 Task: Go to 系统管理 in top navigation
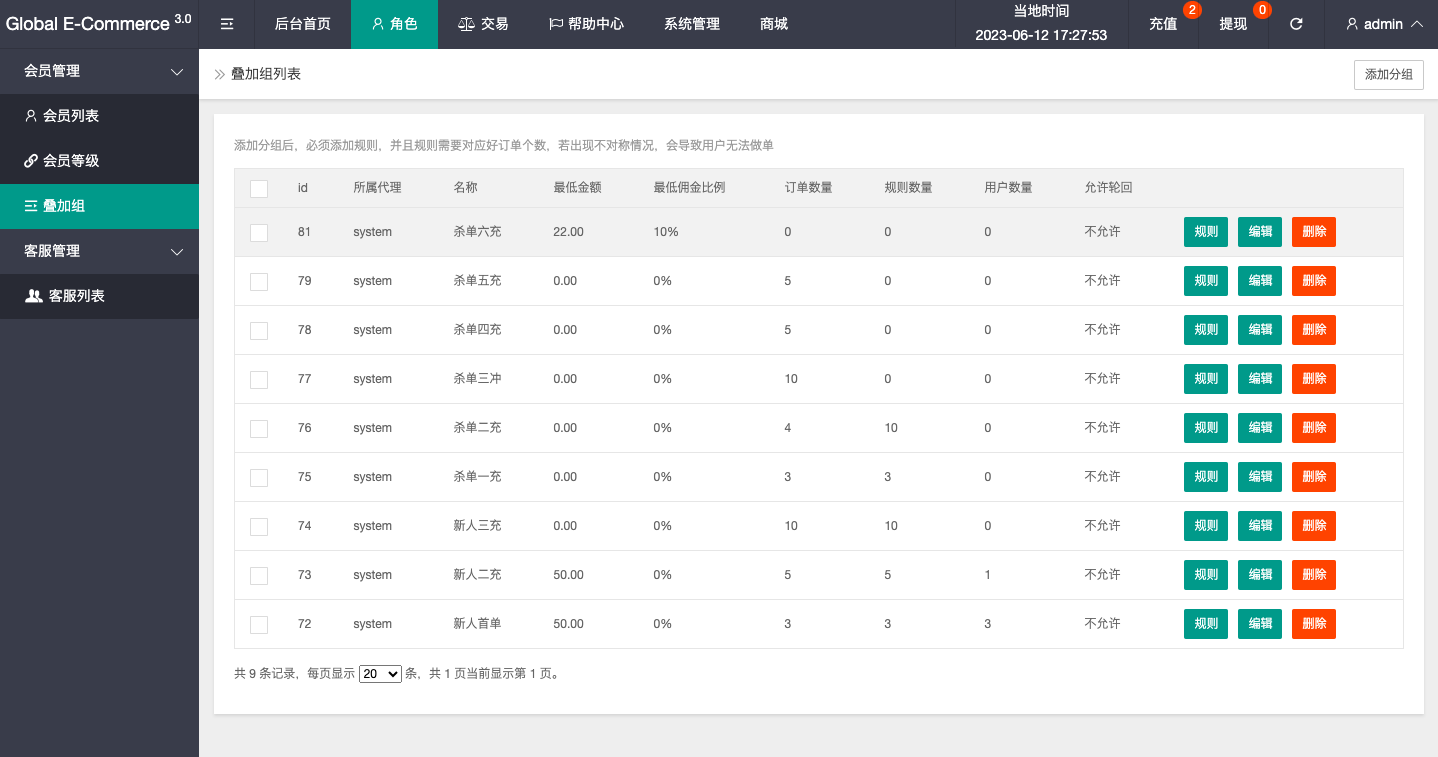[x=691, y=24]
